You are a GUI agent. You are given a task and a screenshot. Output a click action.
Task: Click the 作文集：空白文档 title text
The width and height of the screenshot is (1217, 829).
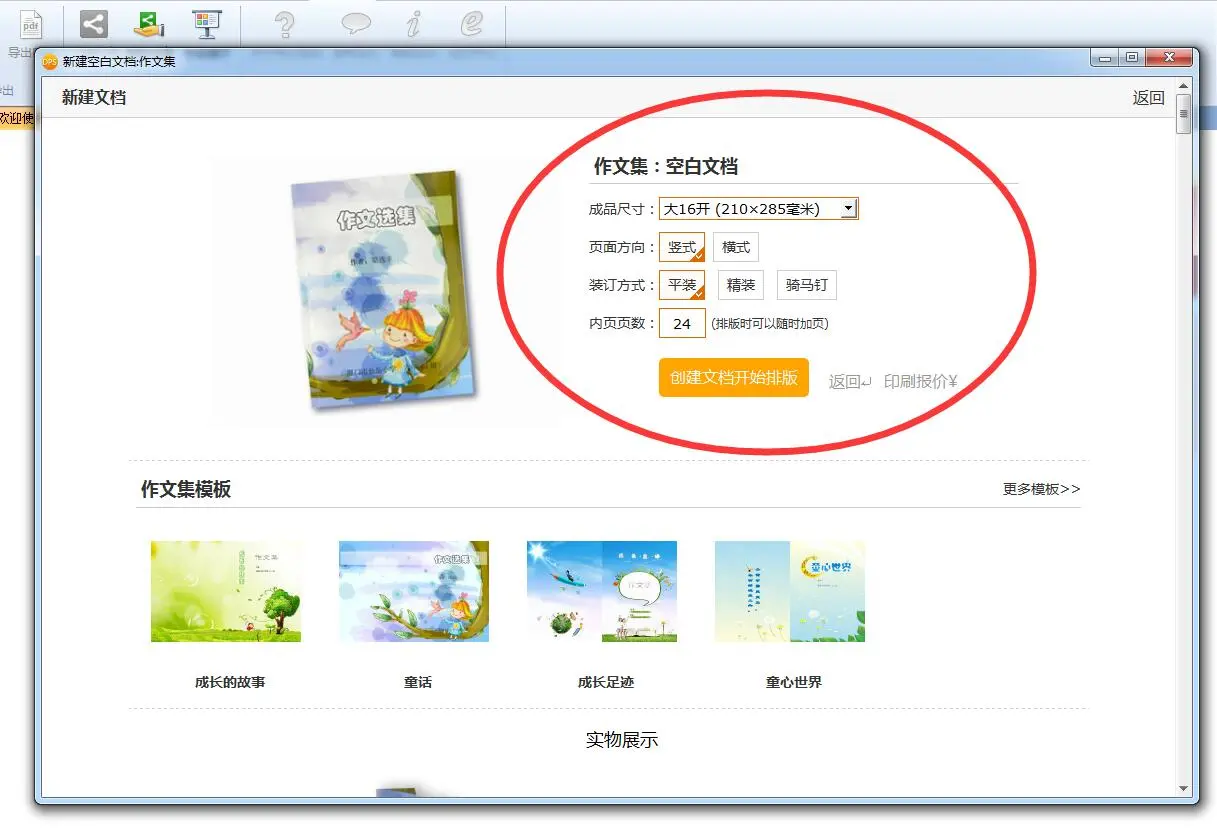pyautogui.click(x=666, y=166)
